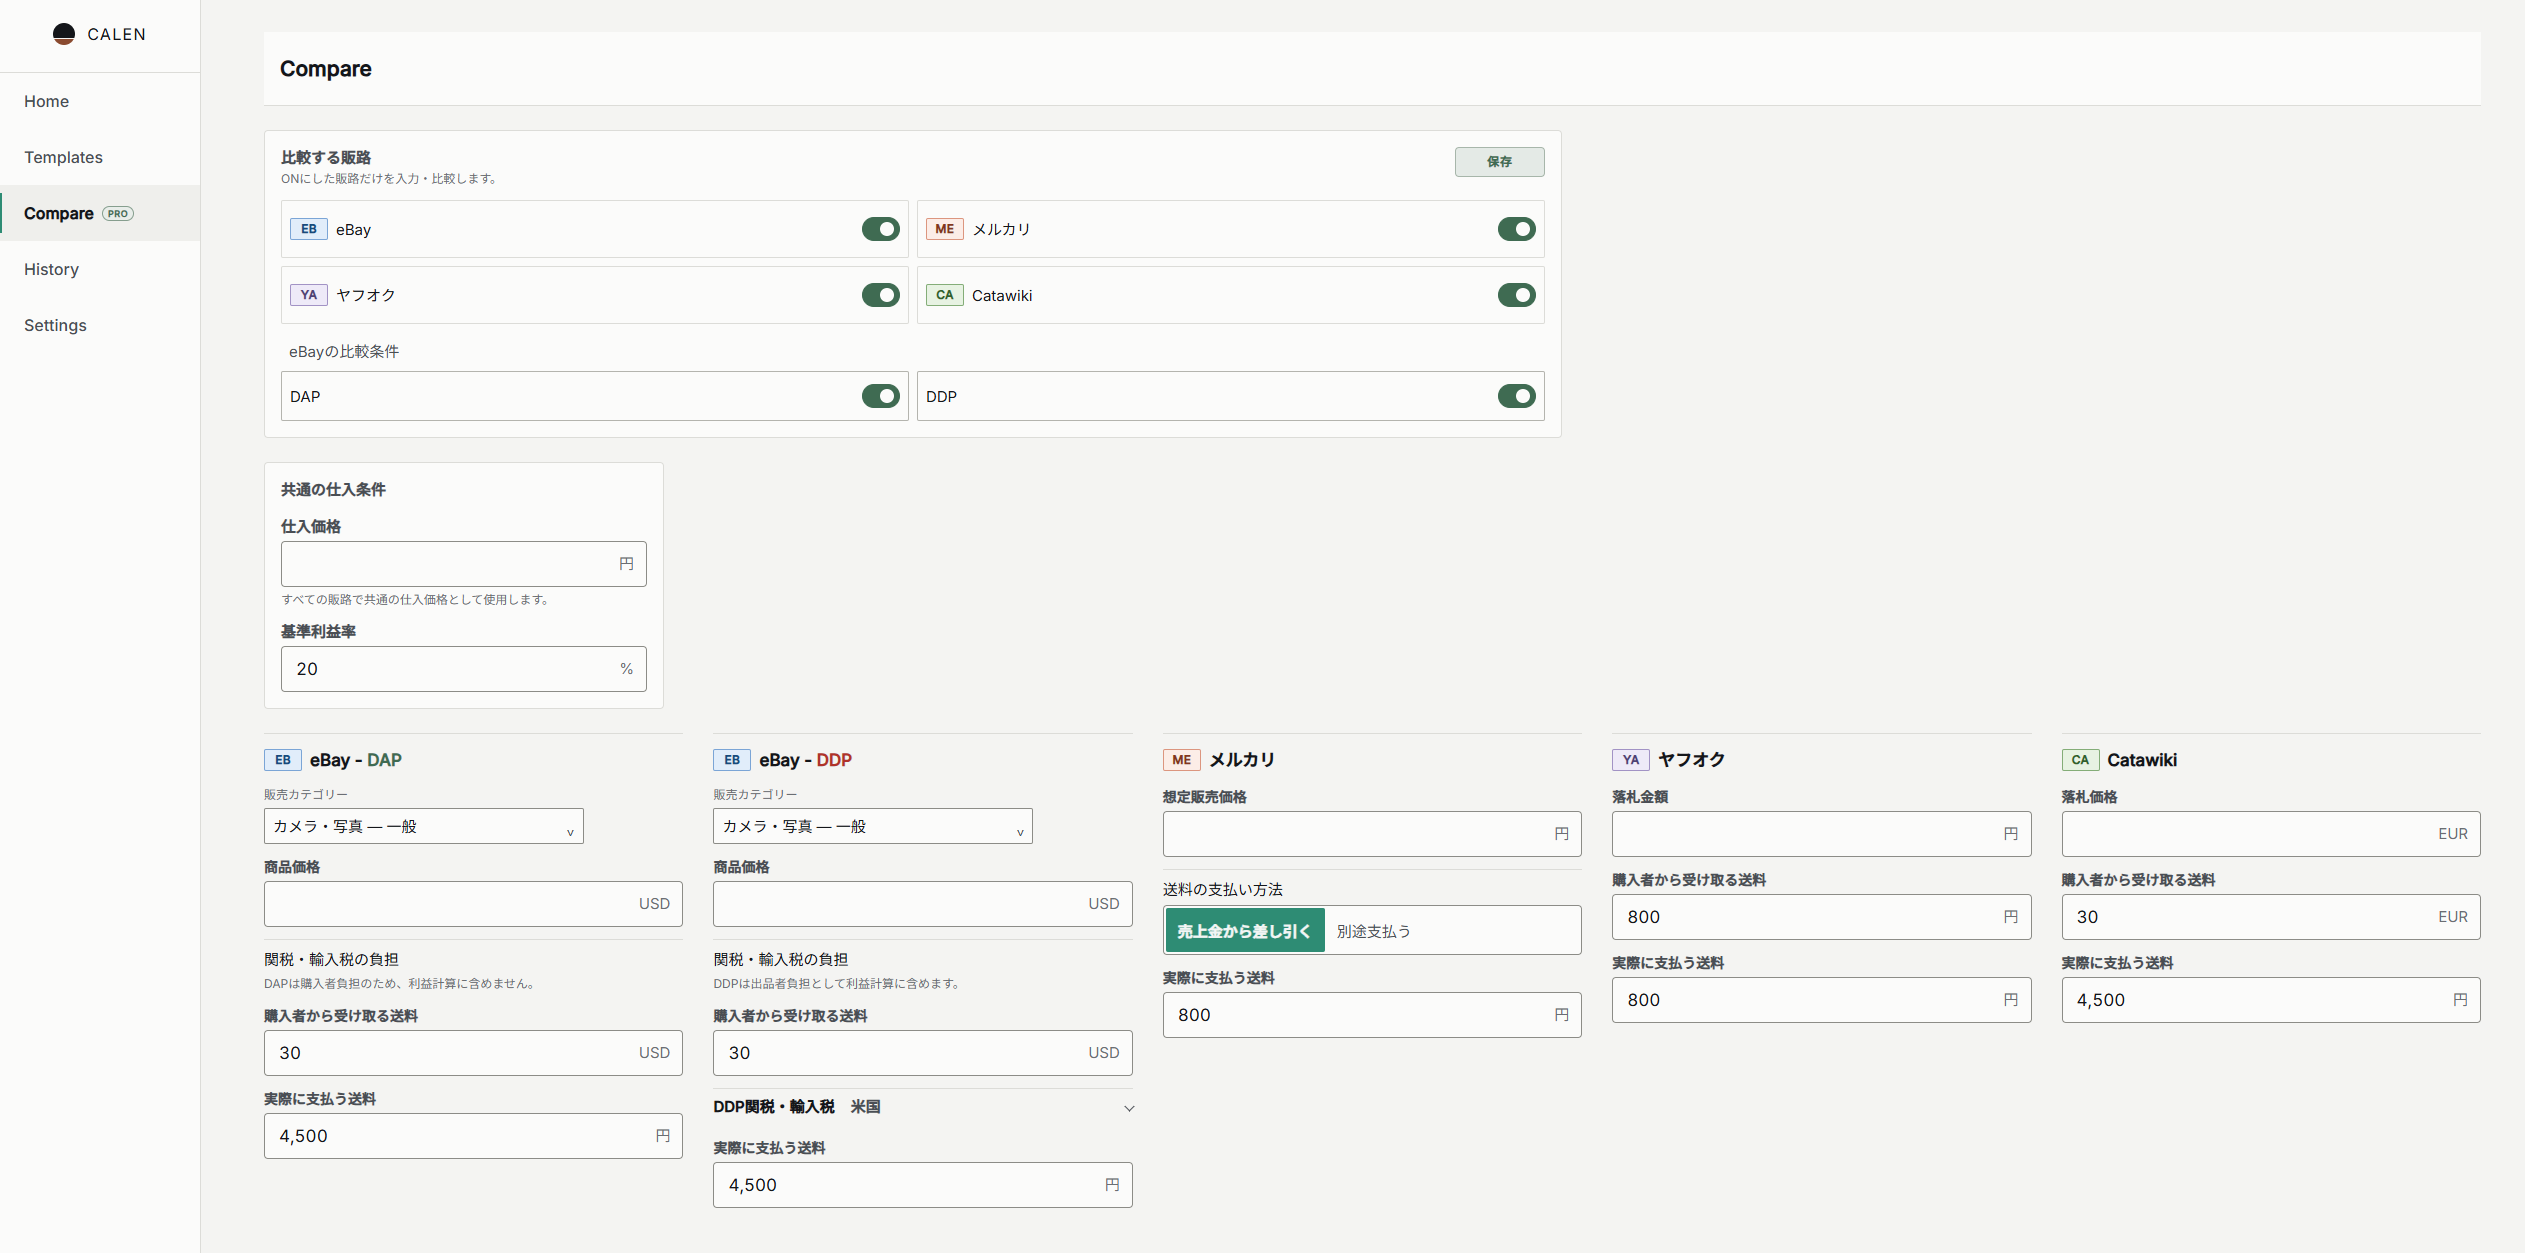The width and height of the screenshot is (2525, 1253).
Task: Turn off the DDP comparison switch
Action: point(1517,396)
